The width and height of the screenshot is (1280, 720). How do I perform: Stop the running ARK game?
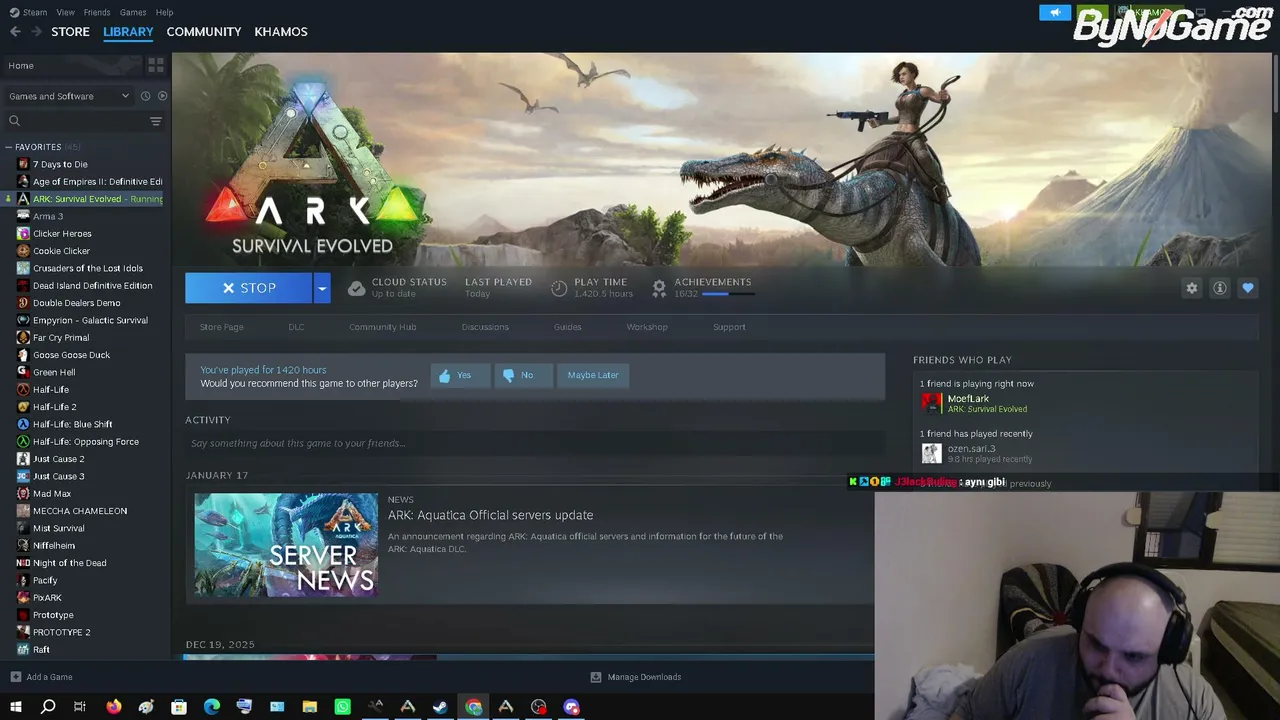click(249, 288)
